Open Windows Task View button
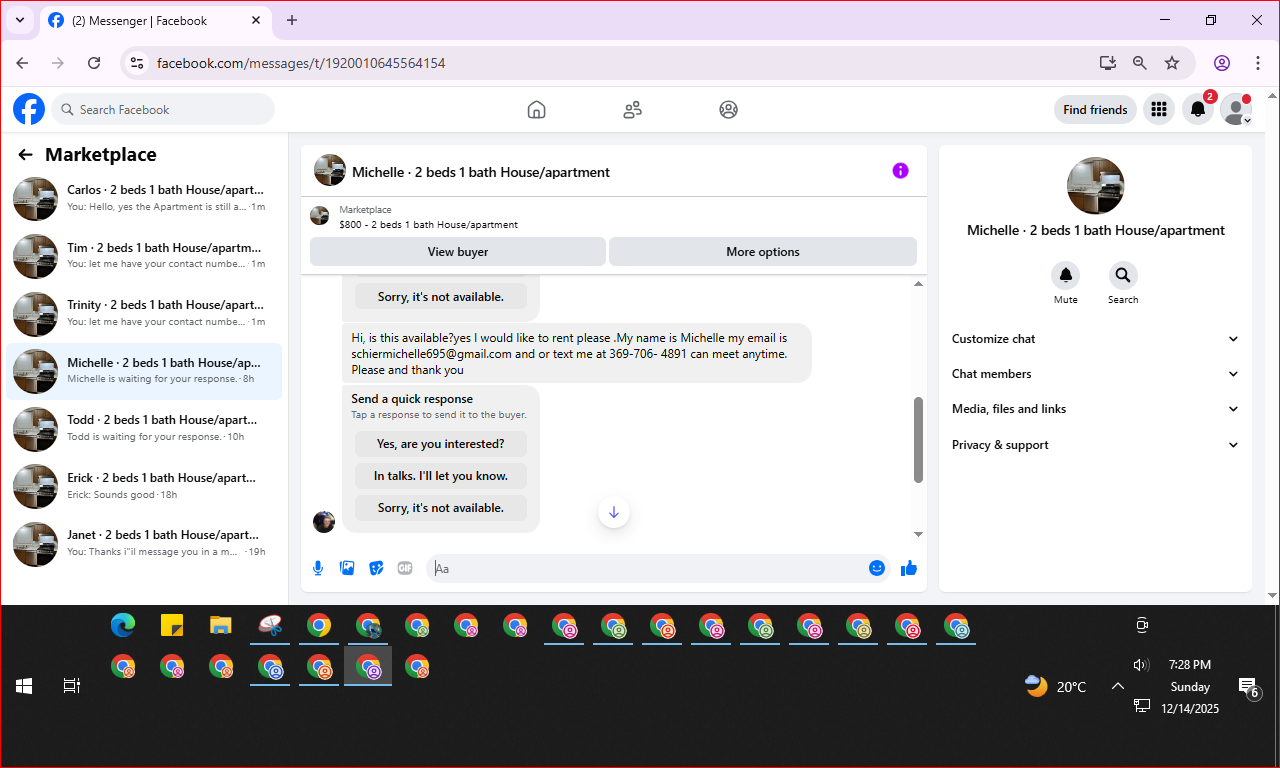Viewport: 1280px width, 768px height. (71, 686)
